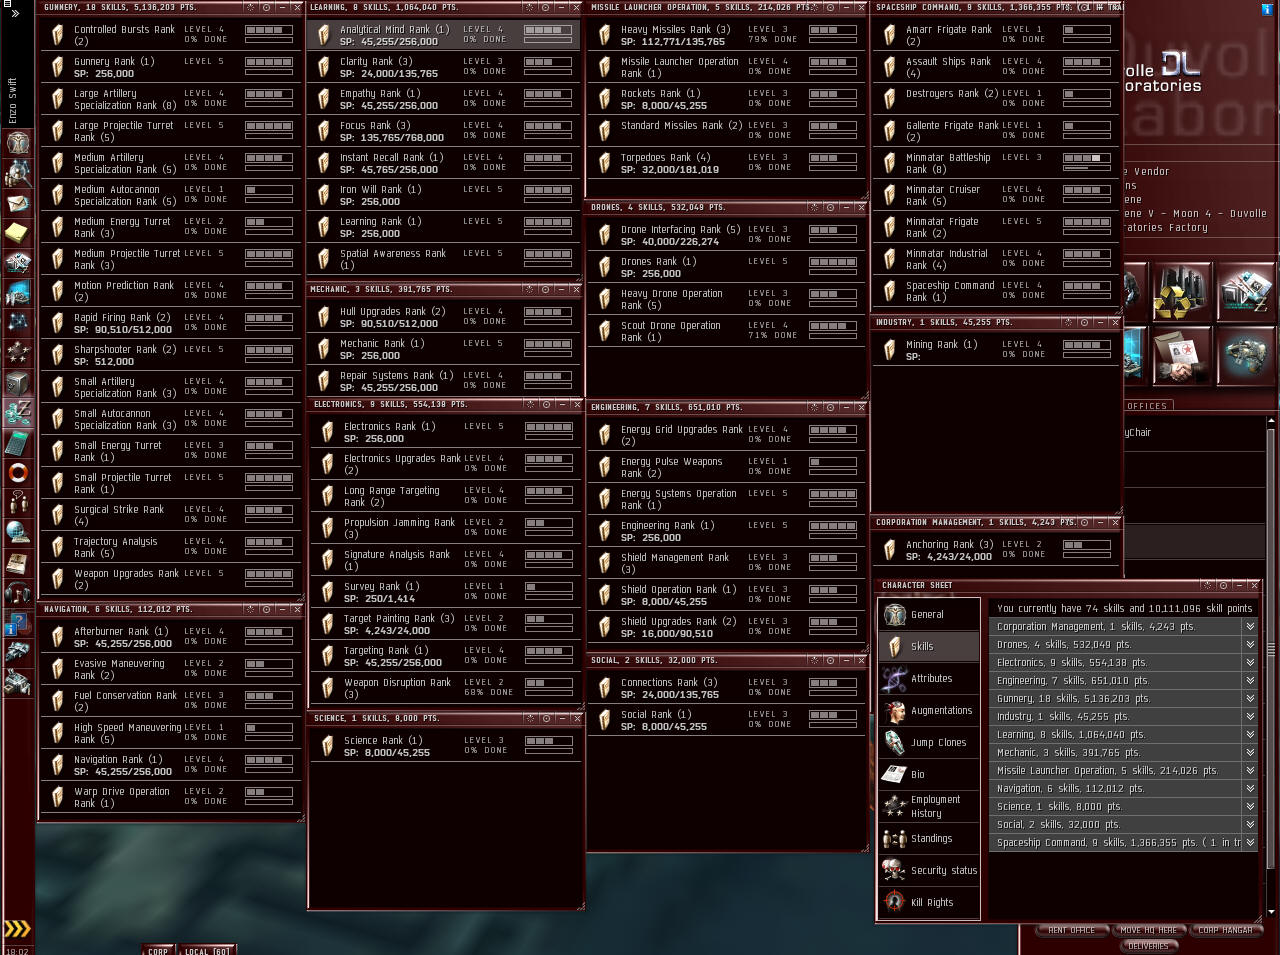Click the Scout Drone Operation level bar
Screen dimensions: 1280x955
pos(832,327)
